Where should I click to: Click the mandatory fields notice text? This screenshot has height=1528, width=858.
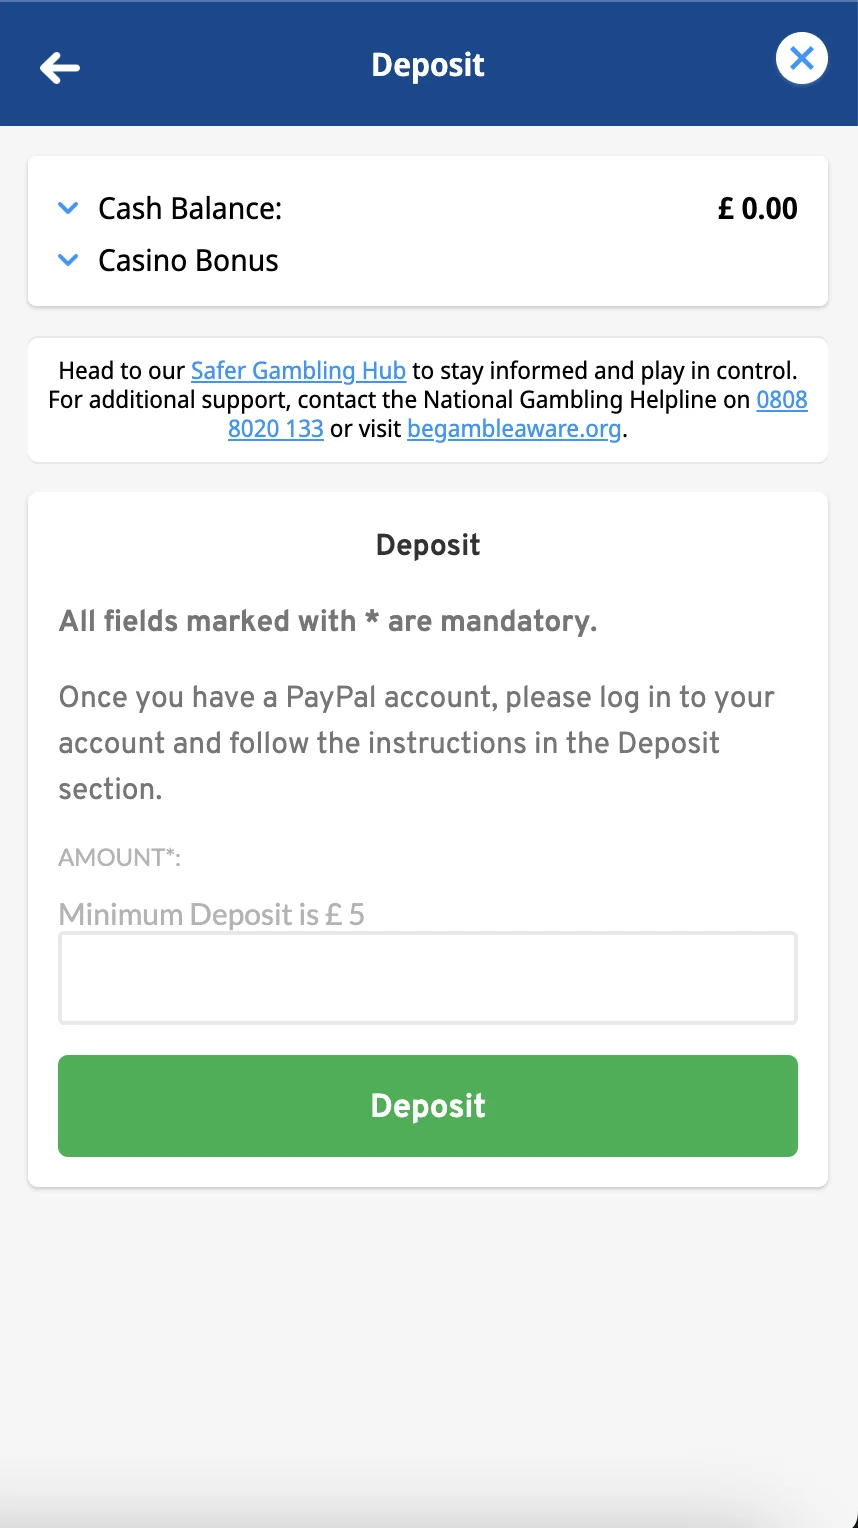pos(328,621)
